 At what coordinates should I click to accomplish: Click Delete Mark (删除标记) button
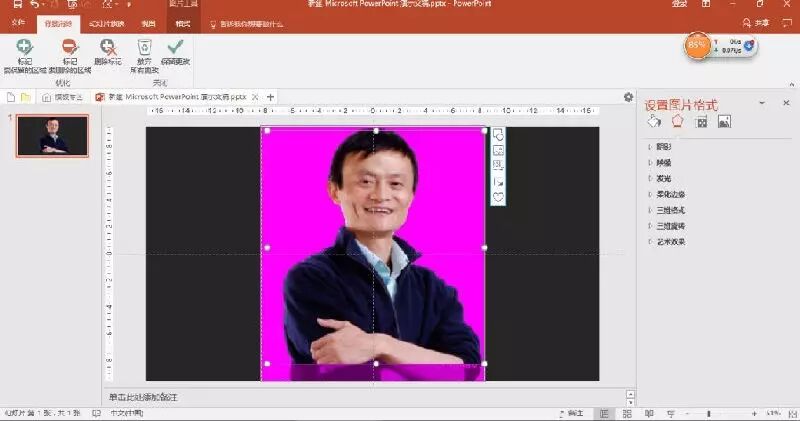[108, 53]
